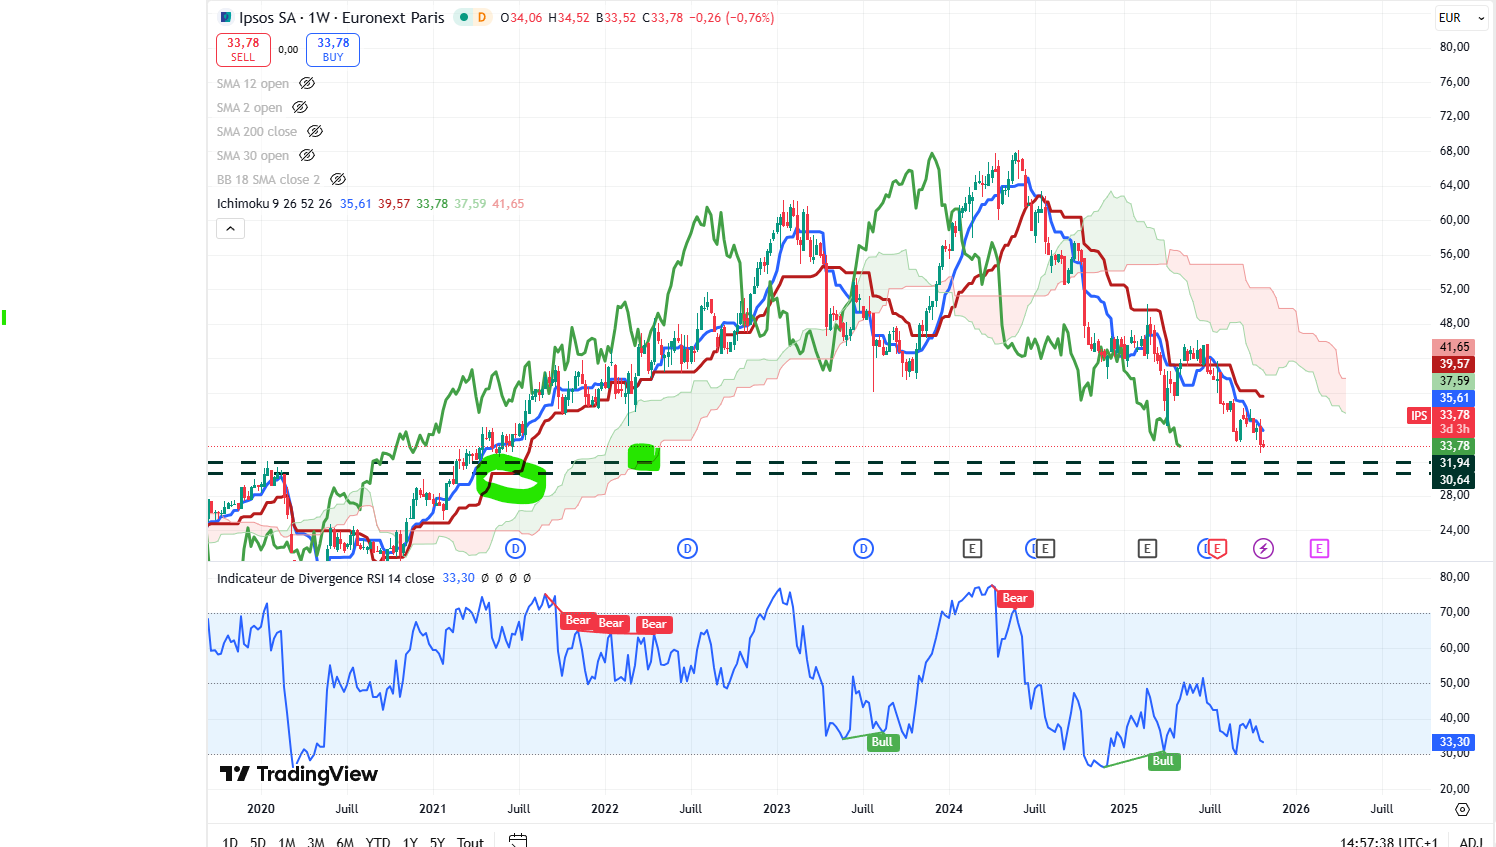The width and height of the screenshot is (1496, 847).
Task: Click the Bear divergence label near 2024
Action: [x=1015, y=598]
